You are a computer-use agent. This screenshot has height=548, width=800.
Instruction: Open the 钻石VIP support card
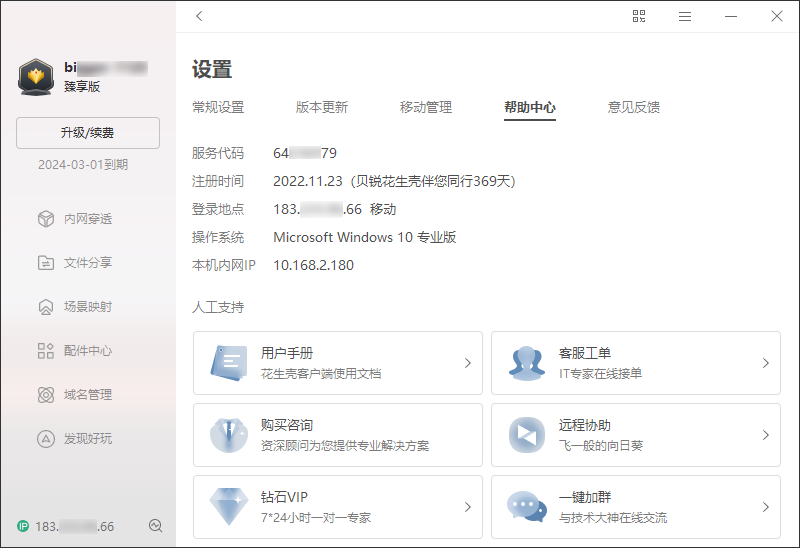click(x=337, y=507)
